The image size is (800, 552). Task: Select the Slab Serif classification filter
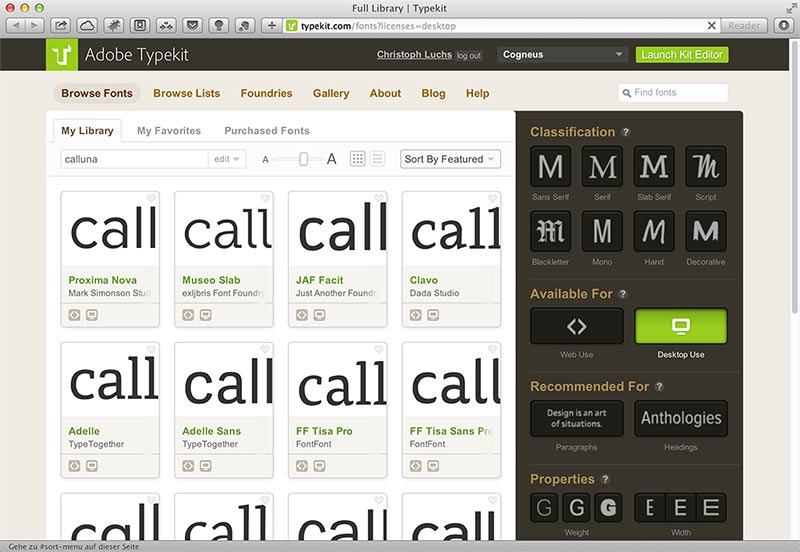654,166
